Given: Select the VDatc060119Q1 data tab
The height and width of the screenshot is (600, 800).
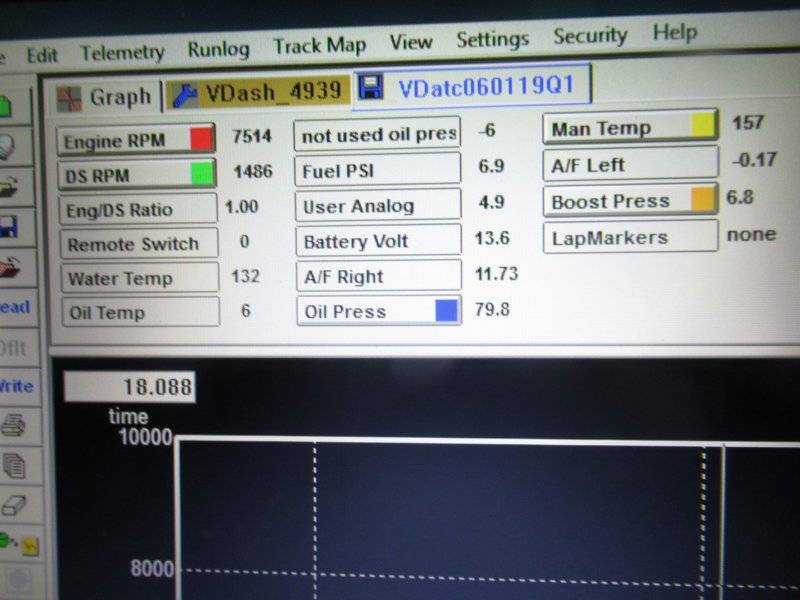Looking at the screenshot, I should pos(472,87).
